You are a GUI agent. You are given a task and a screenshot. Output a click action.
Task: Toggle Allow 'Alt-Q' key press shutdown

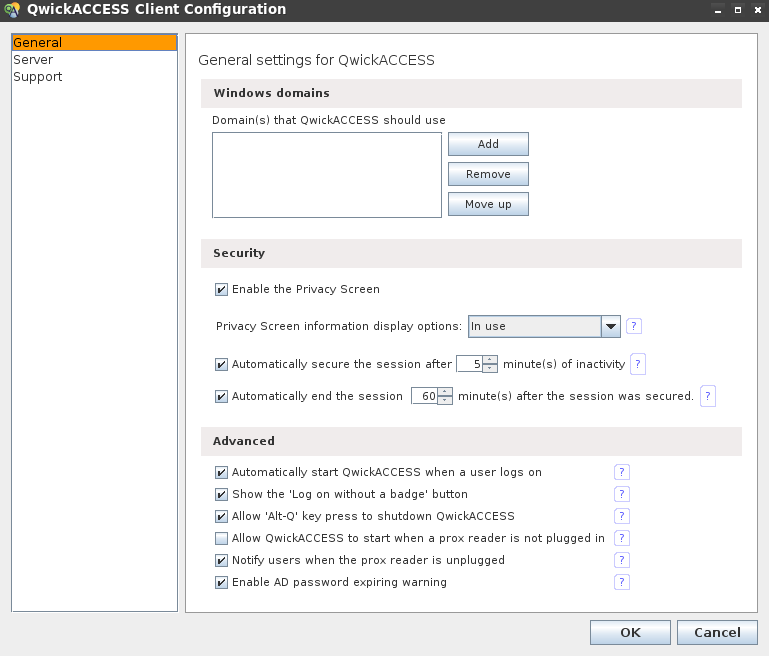coord(221,516)
